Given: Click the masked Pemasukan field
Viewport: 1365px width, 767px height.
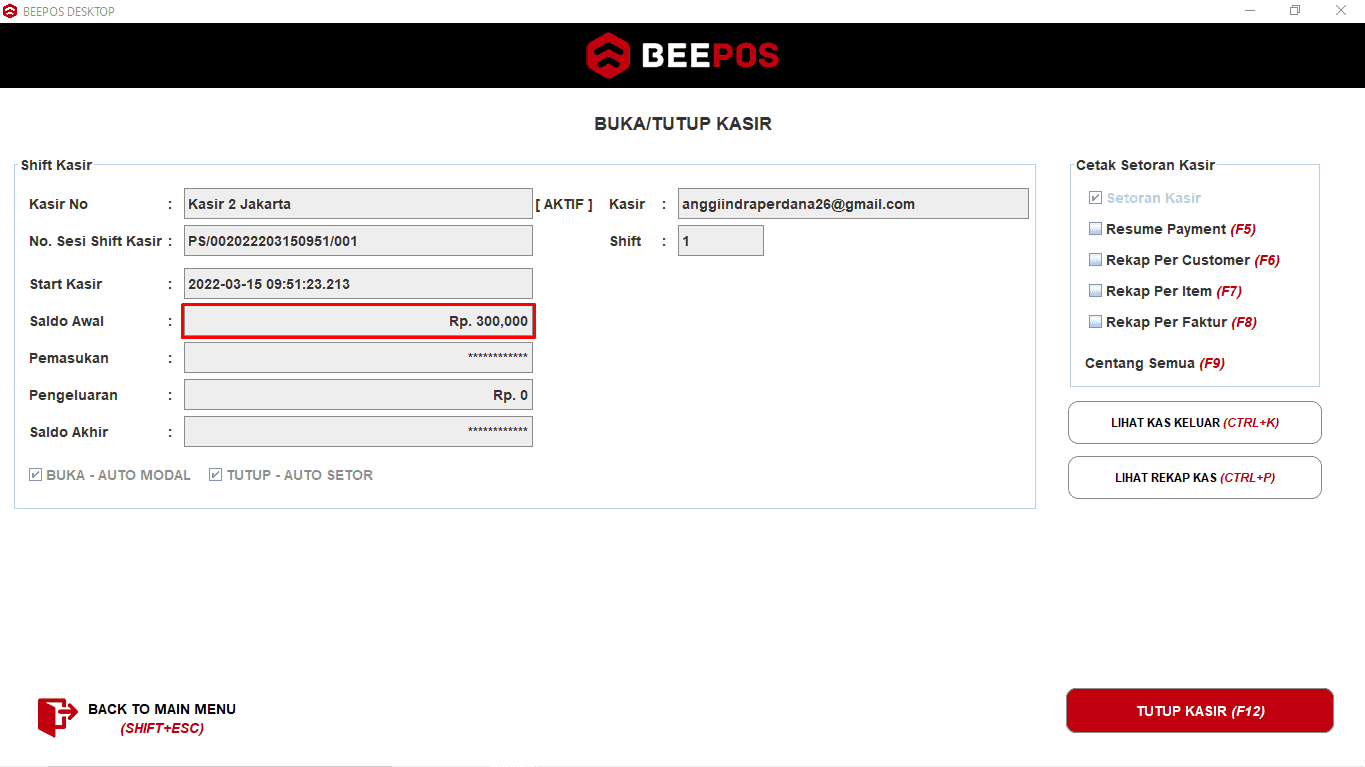Looking at the screenshot, I should 358,358.
